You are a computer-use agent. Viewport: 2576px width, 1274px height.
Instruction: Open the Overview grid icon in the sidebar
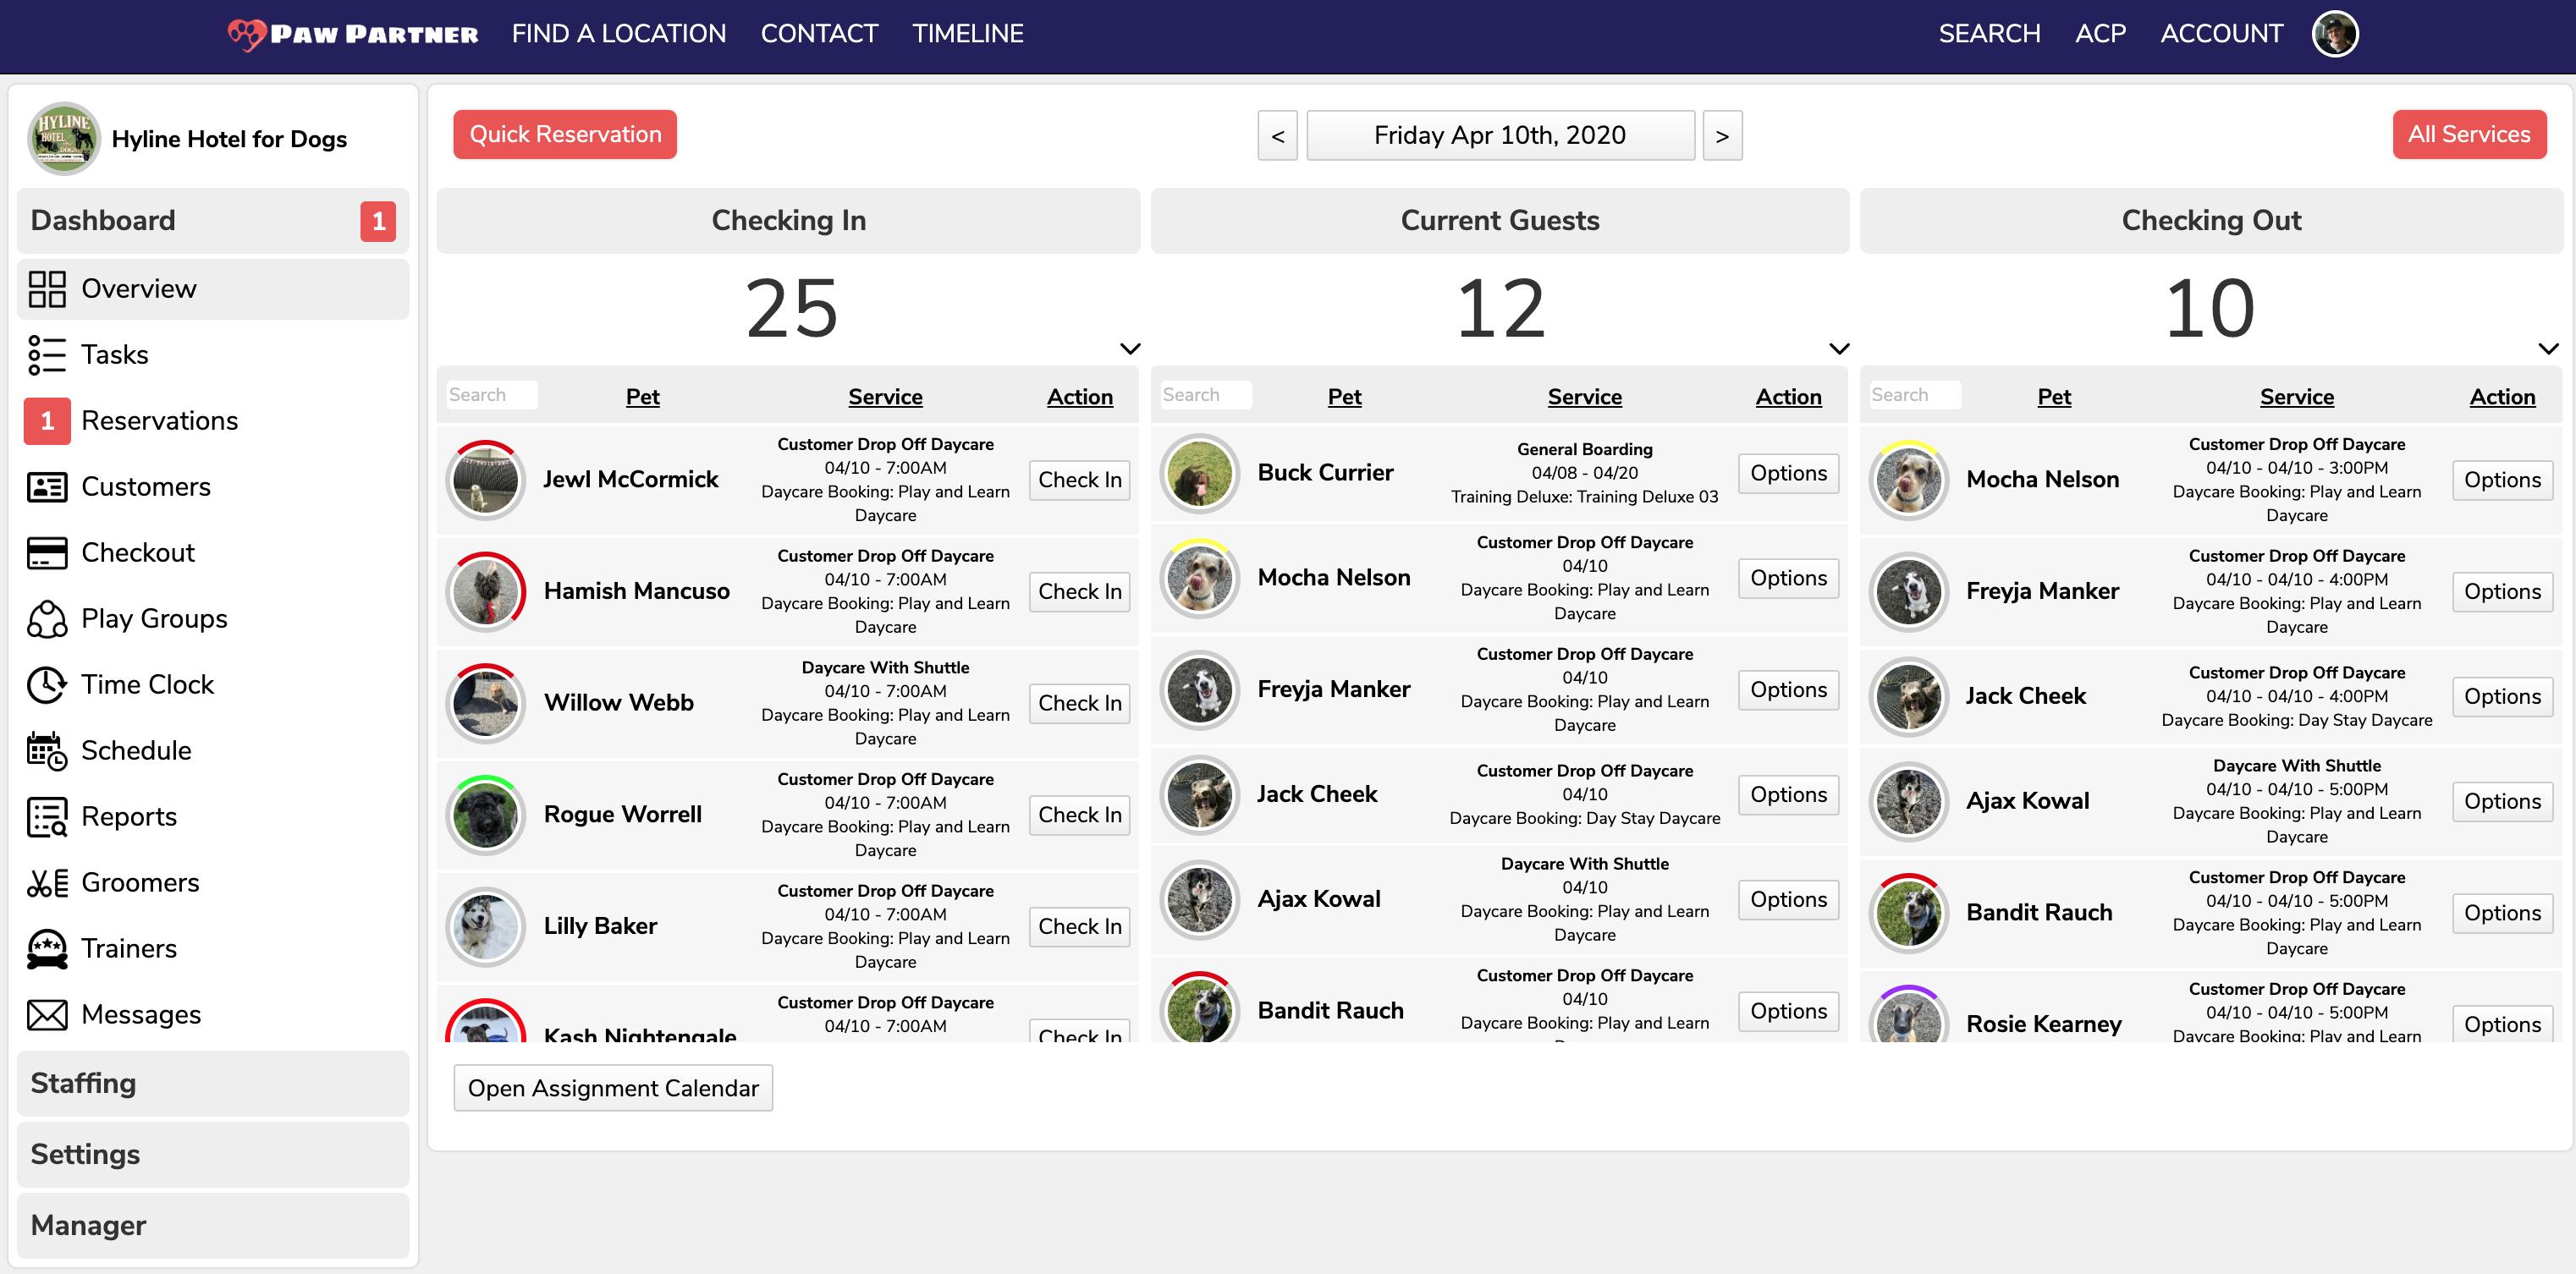[x=46, y=288]
